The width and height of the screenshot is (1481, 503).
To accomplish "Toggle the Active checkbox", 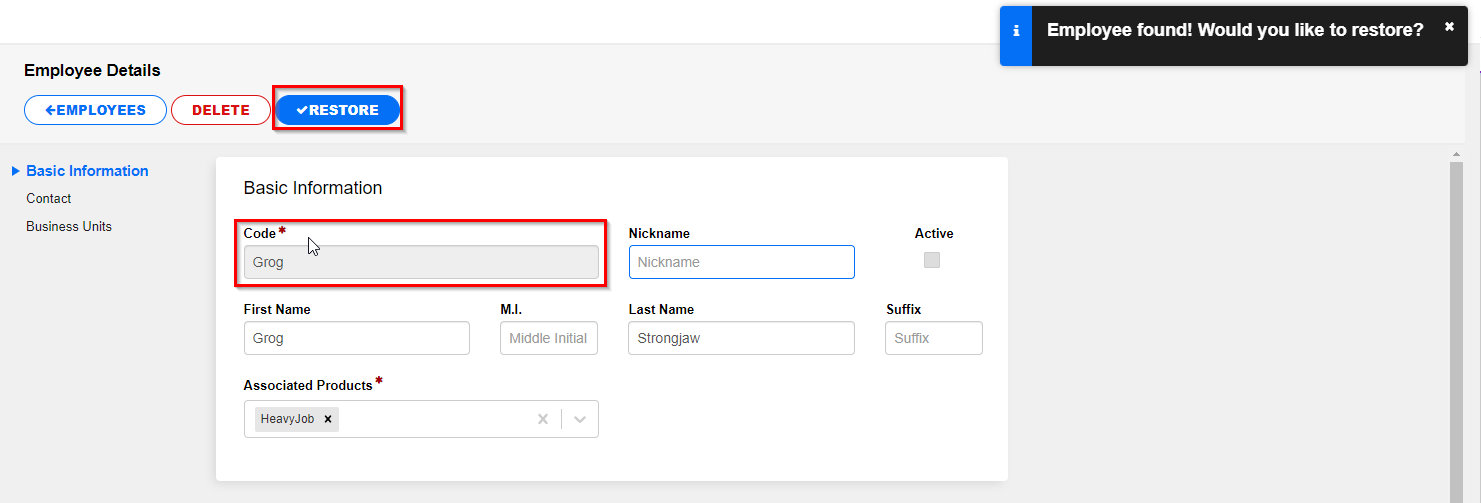I will click(x=932, y=260).
